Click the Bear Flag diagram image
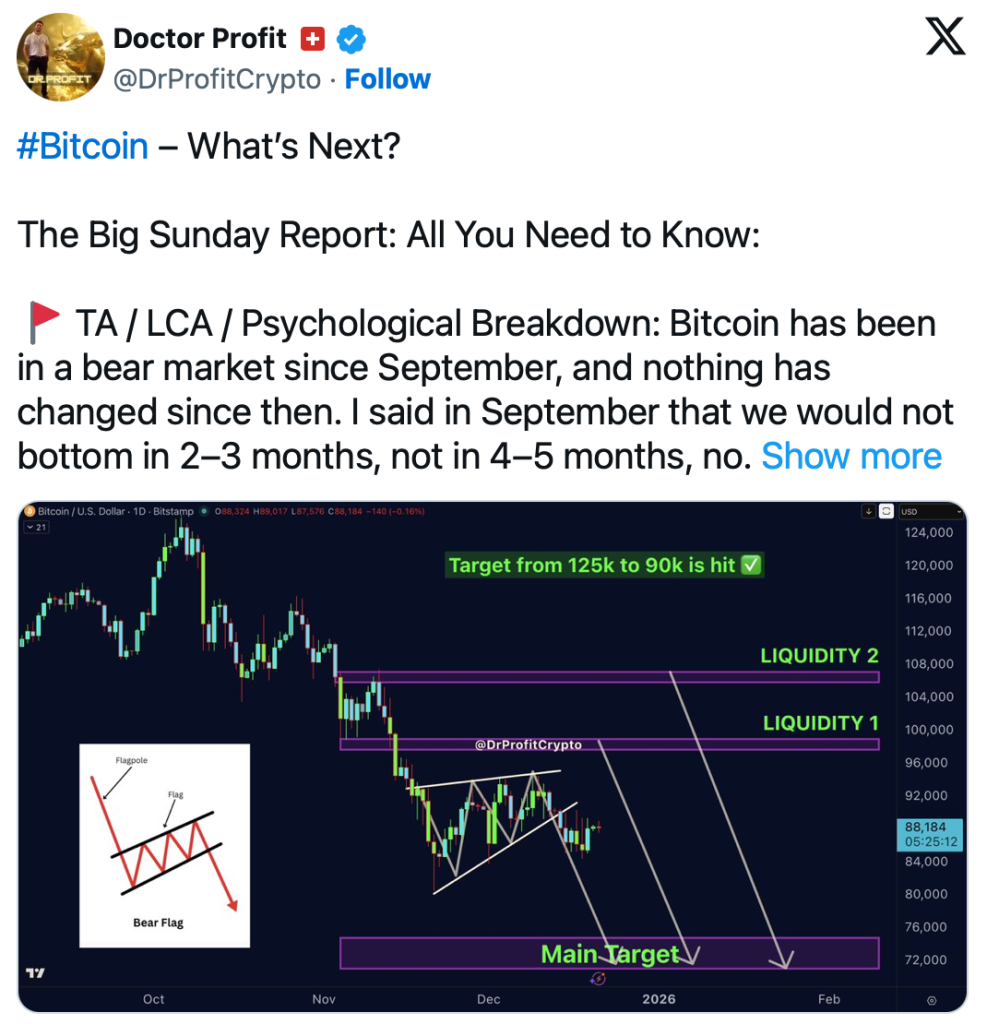Viewport: 987px width, 1024px height. pyautogui.click(x=164, y=845)
